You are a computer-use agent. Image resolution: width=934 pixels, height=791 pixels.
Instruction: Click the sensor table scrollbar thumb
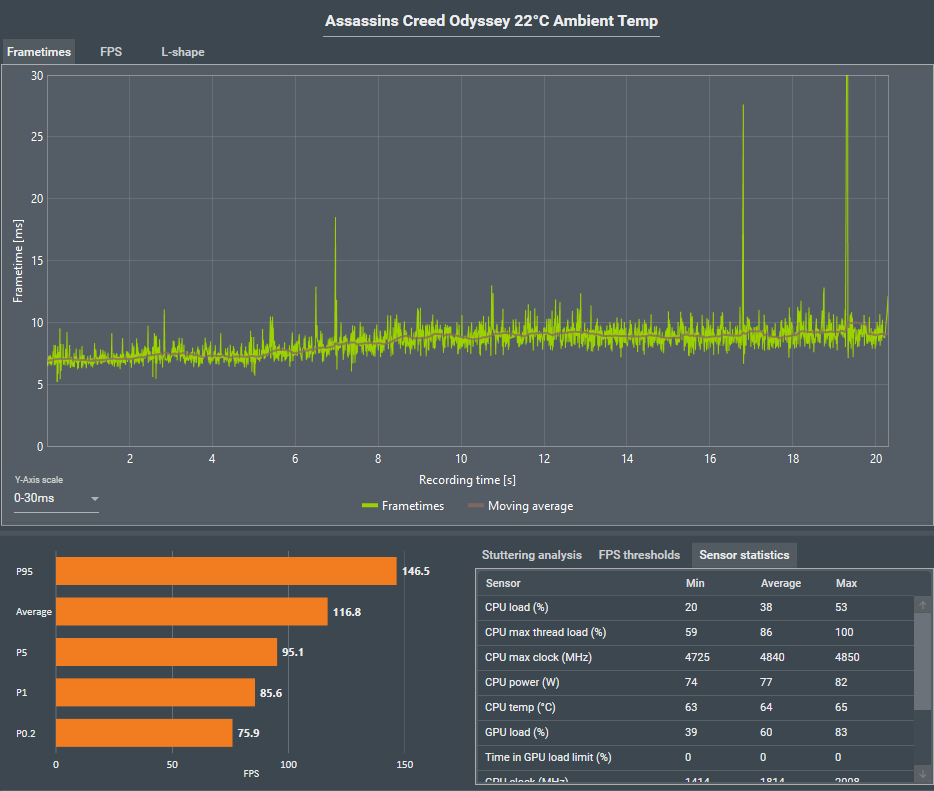click(x=923, y=661)
